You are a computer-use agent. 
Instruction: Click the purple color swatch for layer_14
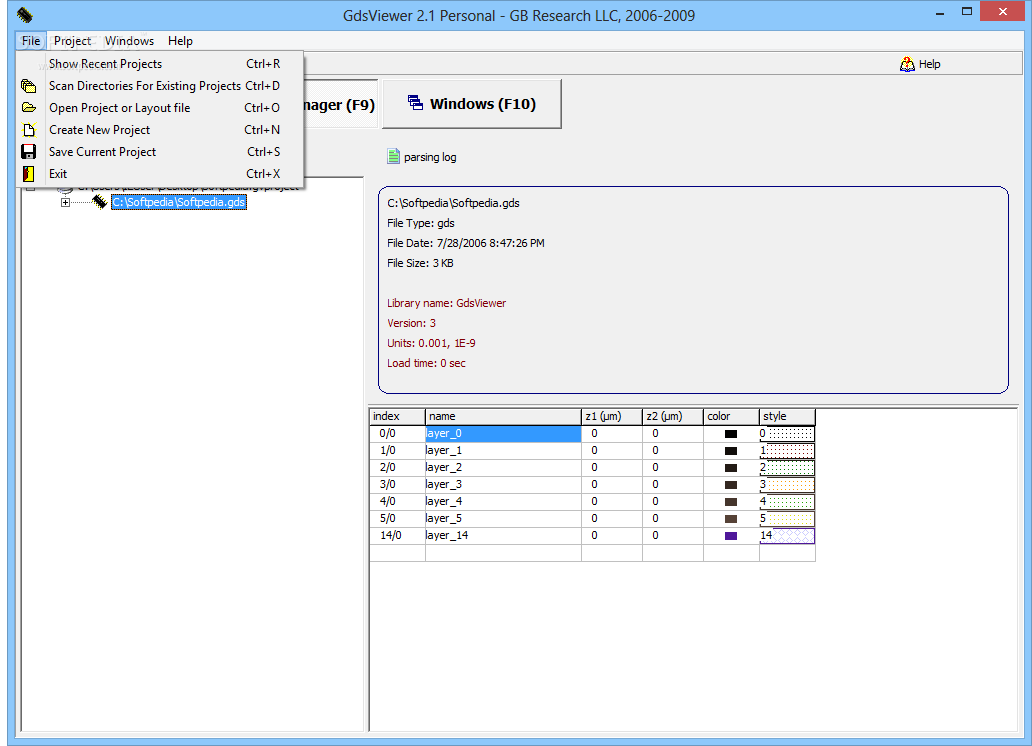click(x=731, y=536)
